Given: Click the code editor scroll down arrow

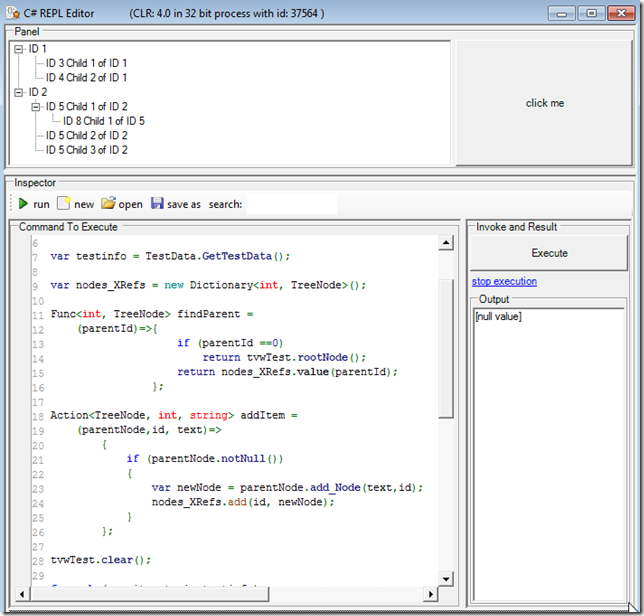Looking at the screenshot, I should click(x=446, y=579).
